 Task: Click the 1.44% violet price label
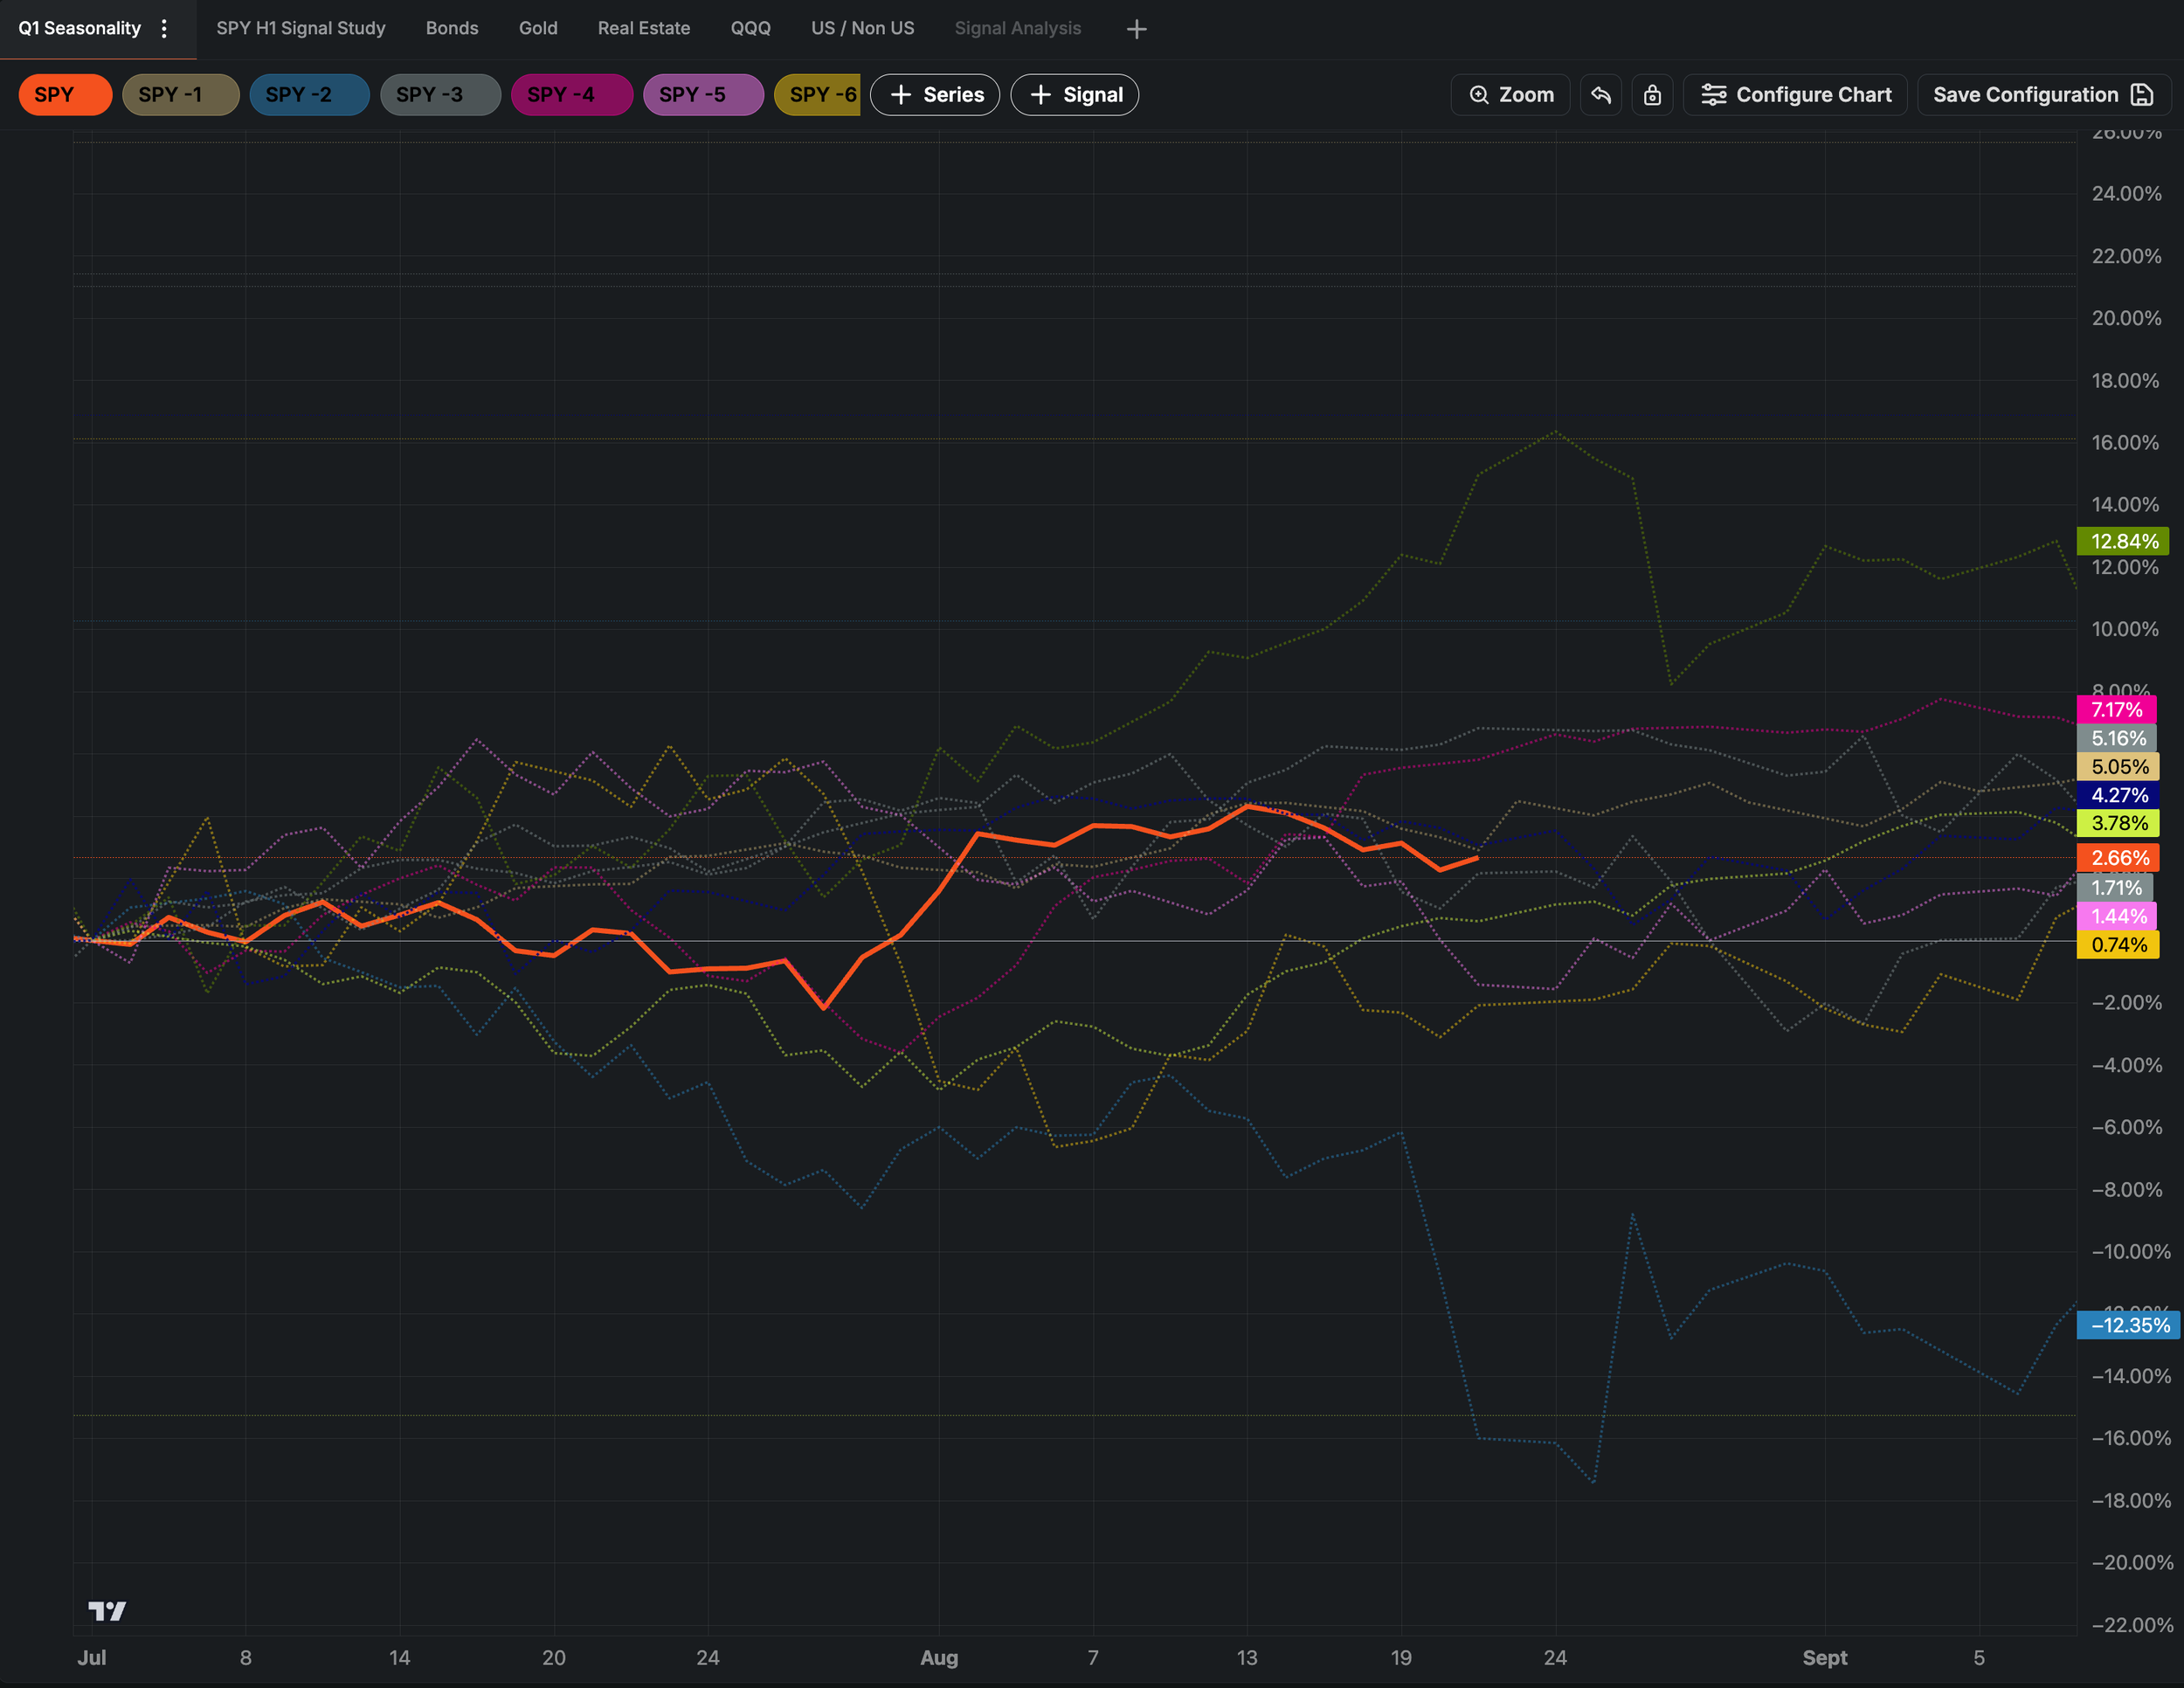click(x=2118, y=916)
